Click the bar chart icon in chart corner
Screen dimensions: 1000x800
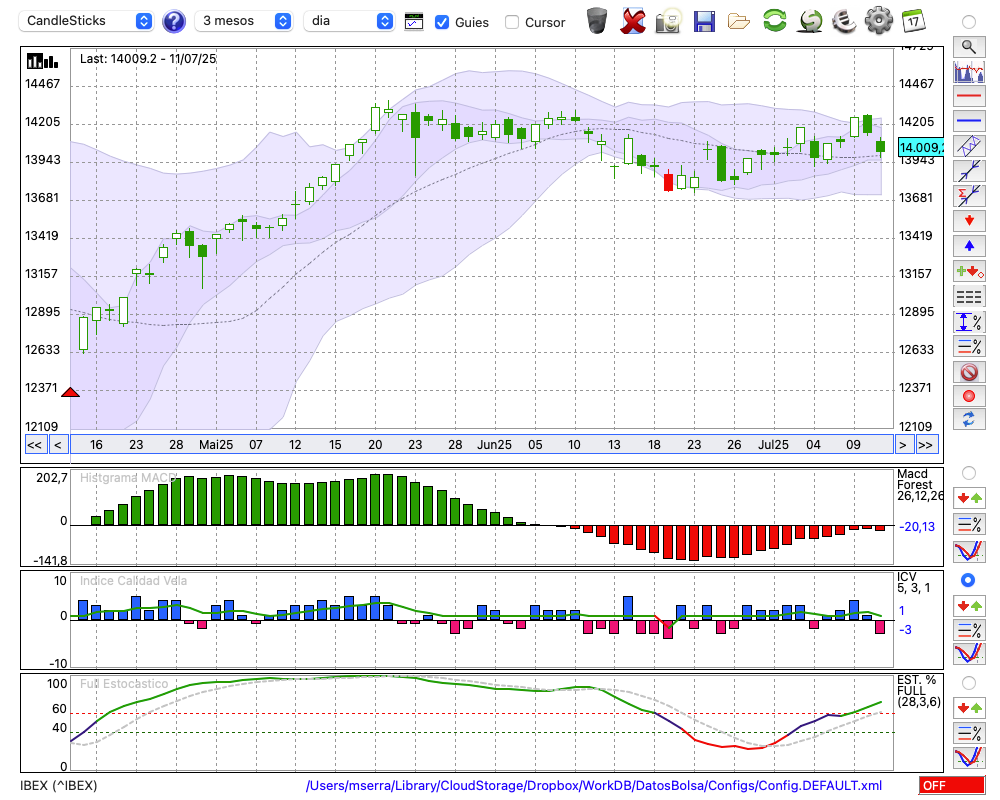[x=42, y=61]
